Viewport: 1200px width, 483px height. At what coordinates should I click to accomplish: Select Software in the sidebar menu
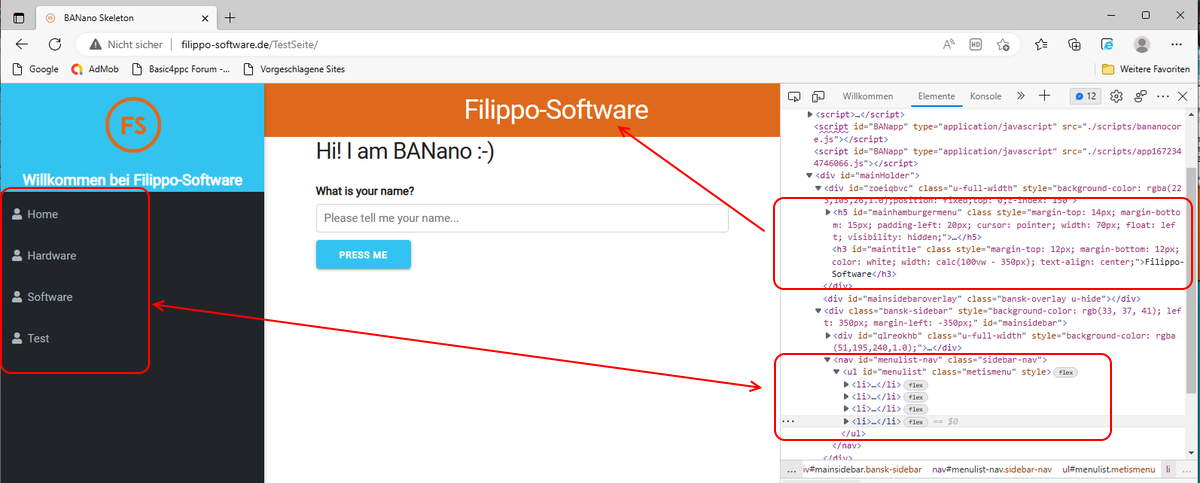tap(50, 297)
